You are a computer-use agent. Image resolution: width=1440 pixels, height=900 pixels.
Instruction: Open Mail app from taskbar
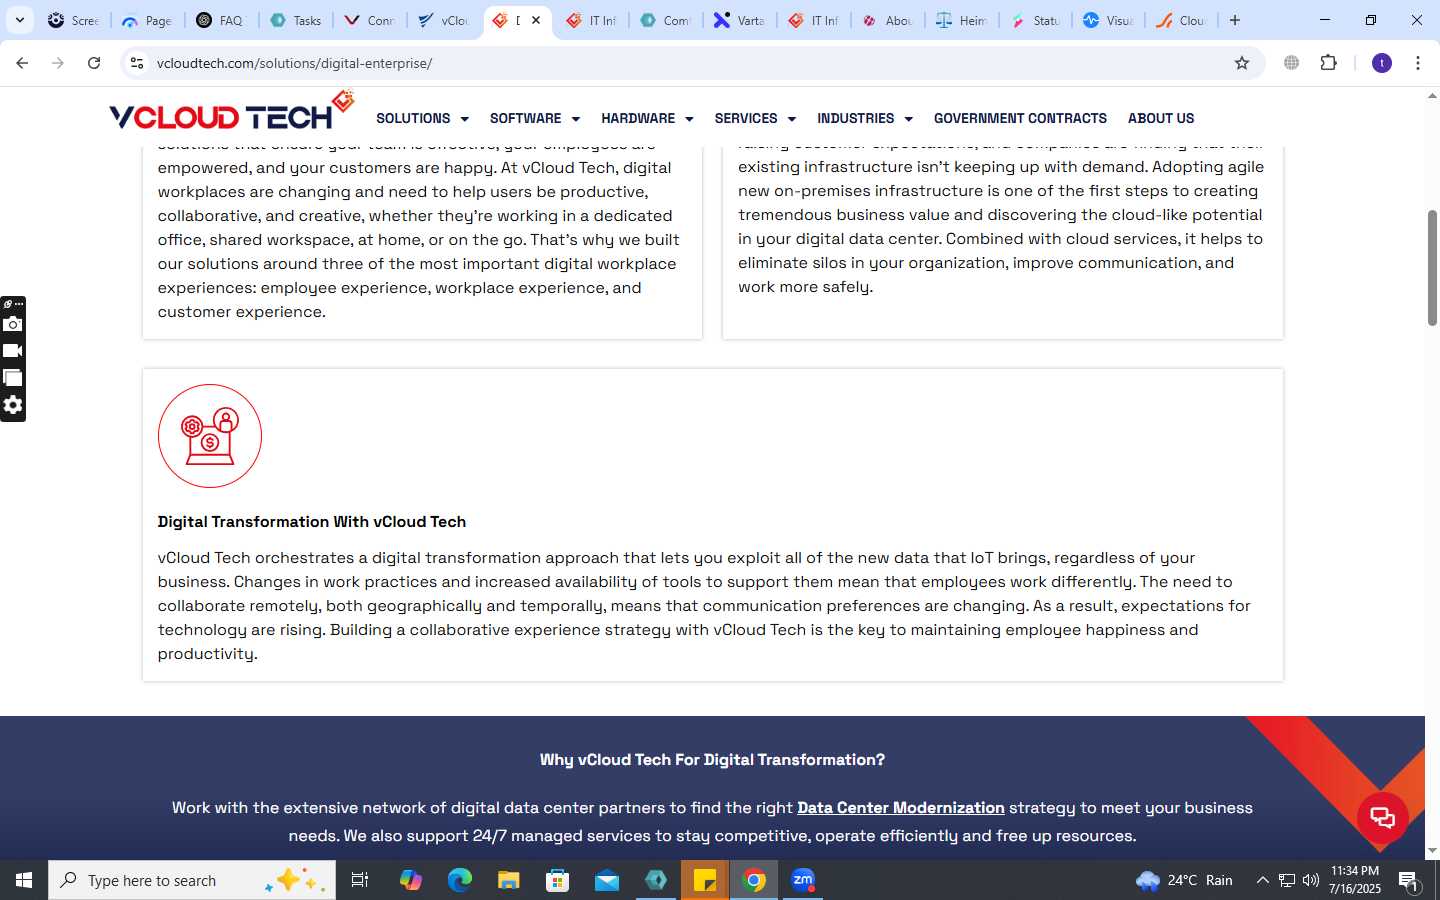(607, 880)
